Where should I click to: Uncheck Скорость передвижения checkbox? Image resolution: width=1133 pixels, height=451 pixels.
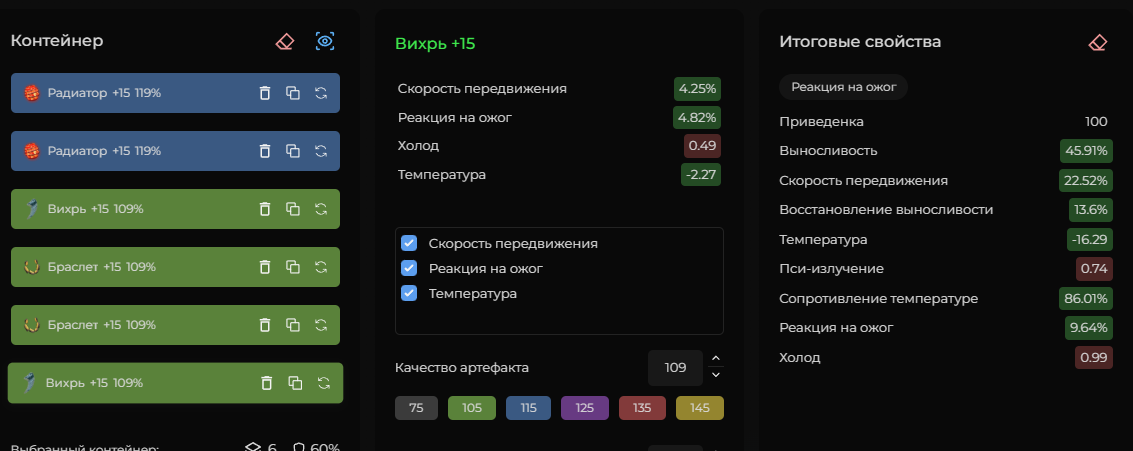408,243
